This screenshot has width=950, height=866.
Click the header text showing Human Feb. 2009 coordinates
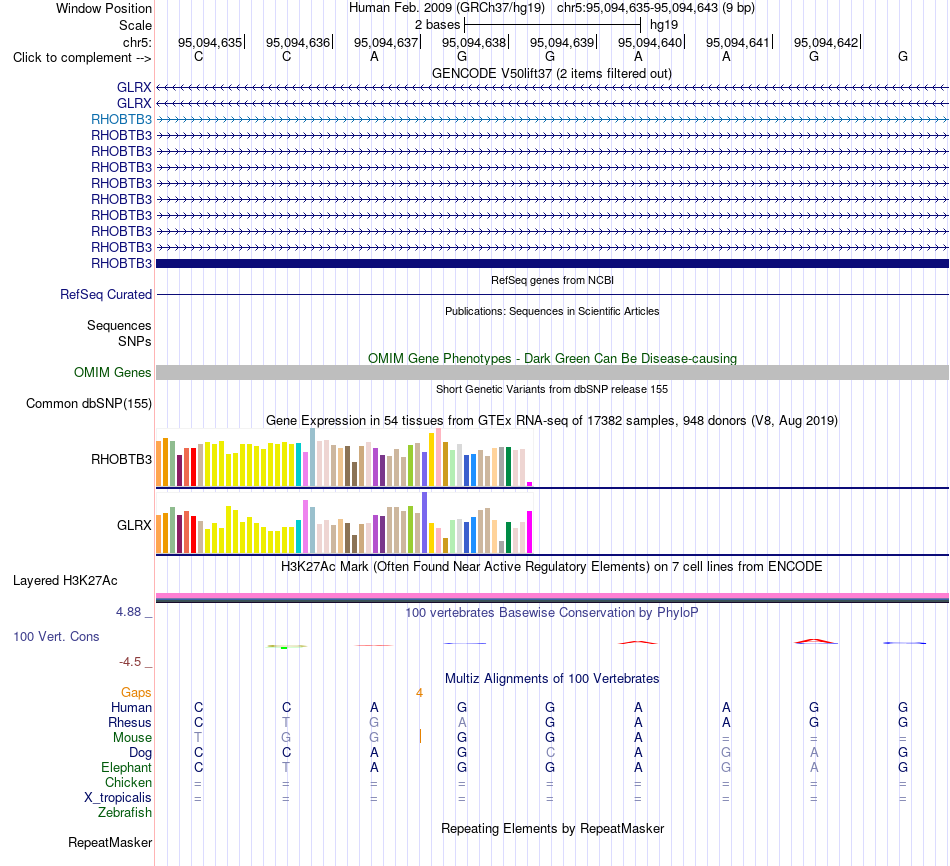click(x=551, y=8)
